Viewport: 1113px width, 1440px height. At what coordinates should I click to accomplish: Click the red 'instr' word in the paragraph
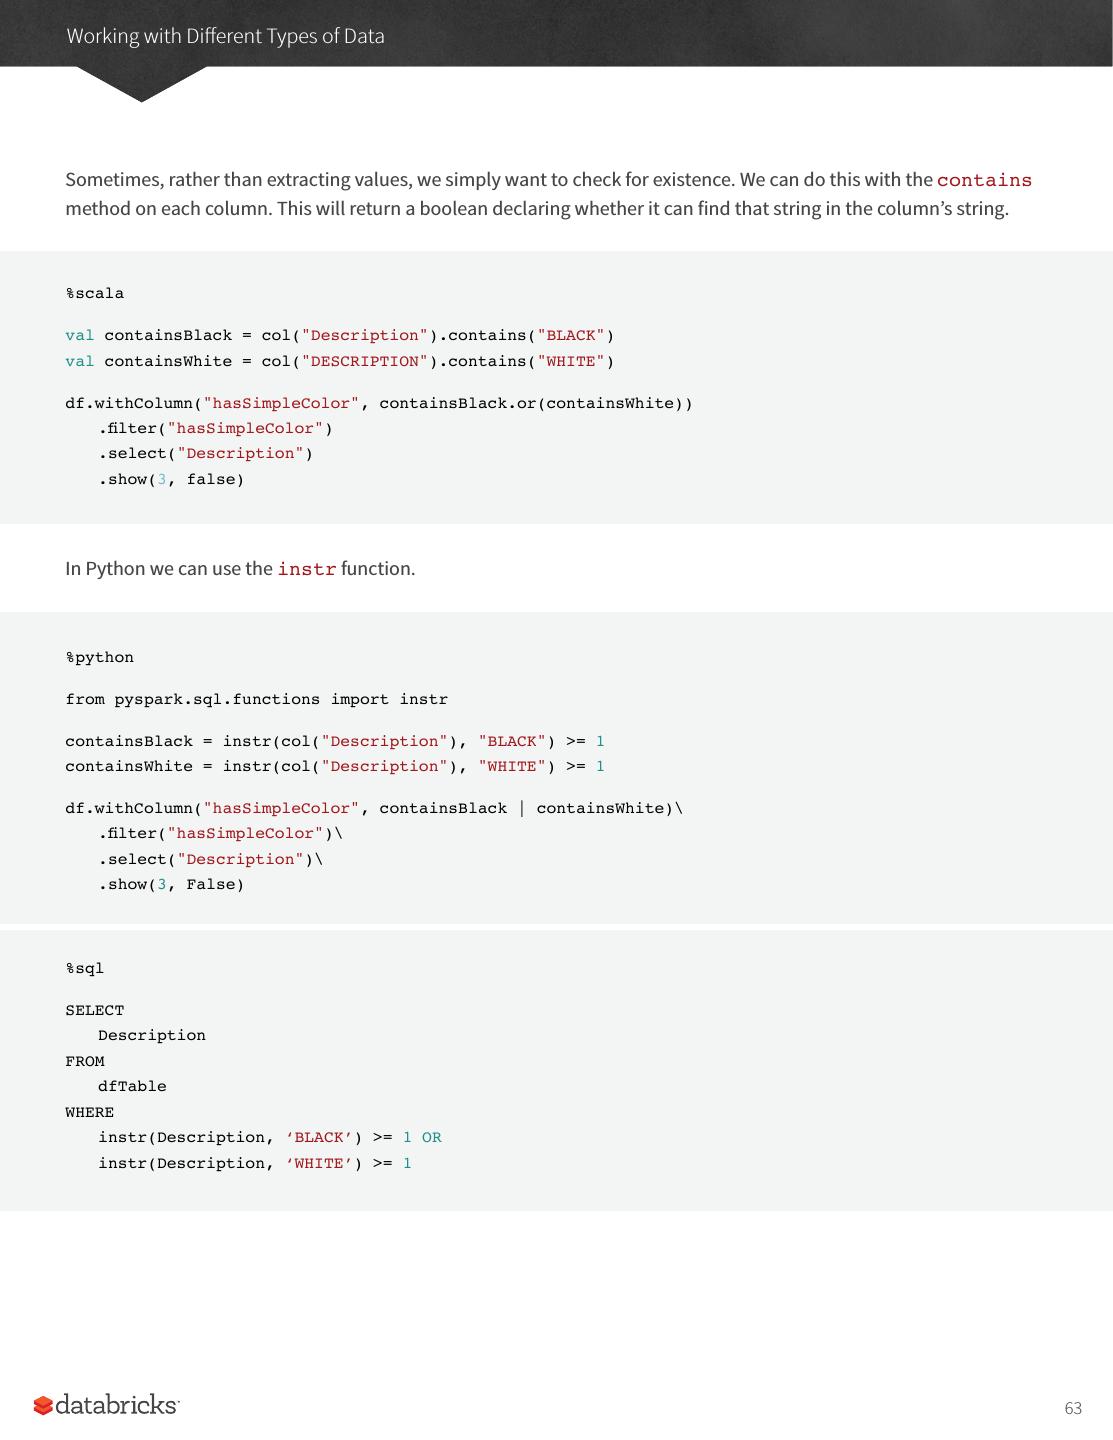pos(306,569)
